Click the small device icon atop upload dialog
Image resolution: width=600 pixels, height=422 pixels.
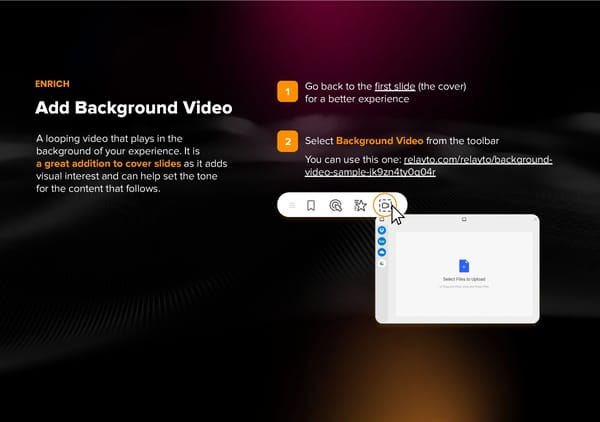tap(464, 219)
